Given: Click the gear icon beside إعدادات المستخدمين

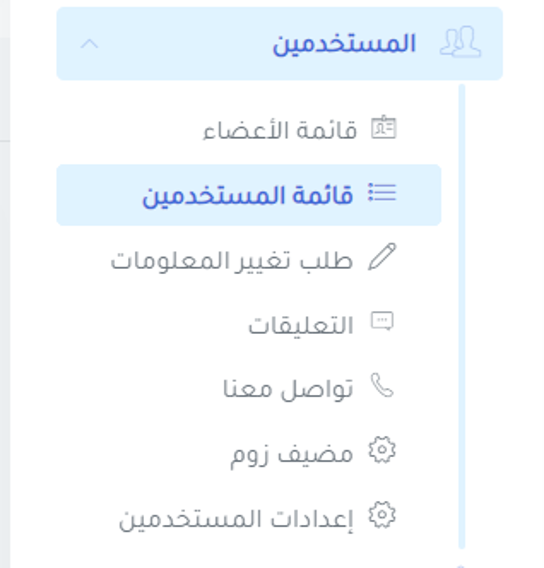Looking at the screenshot, I should (382, 515).
